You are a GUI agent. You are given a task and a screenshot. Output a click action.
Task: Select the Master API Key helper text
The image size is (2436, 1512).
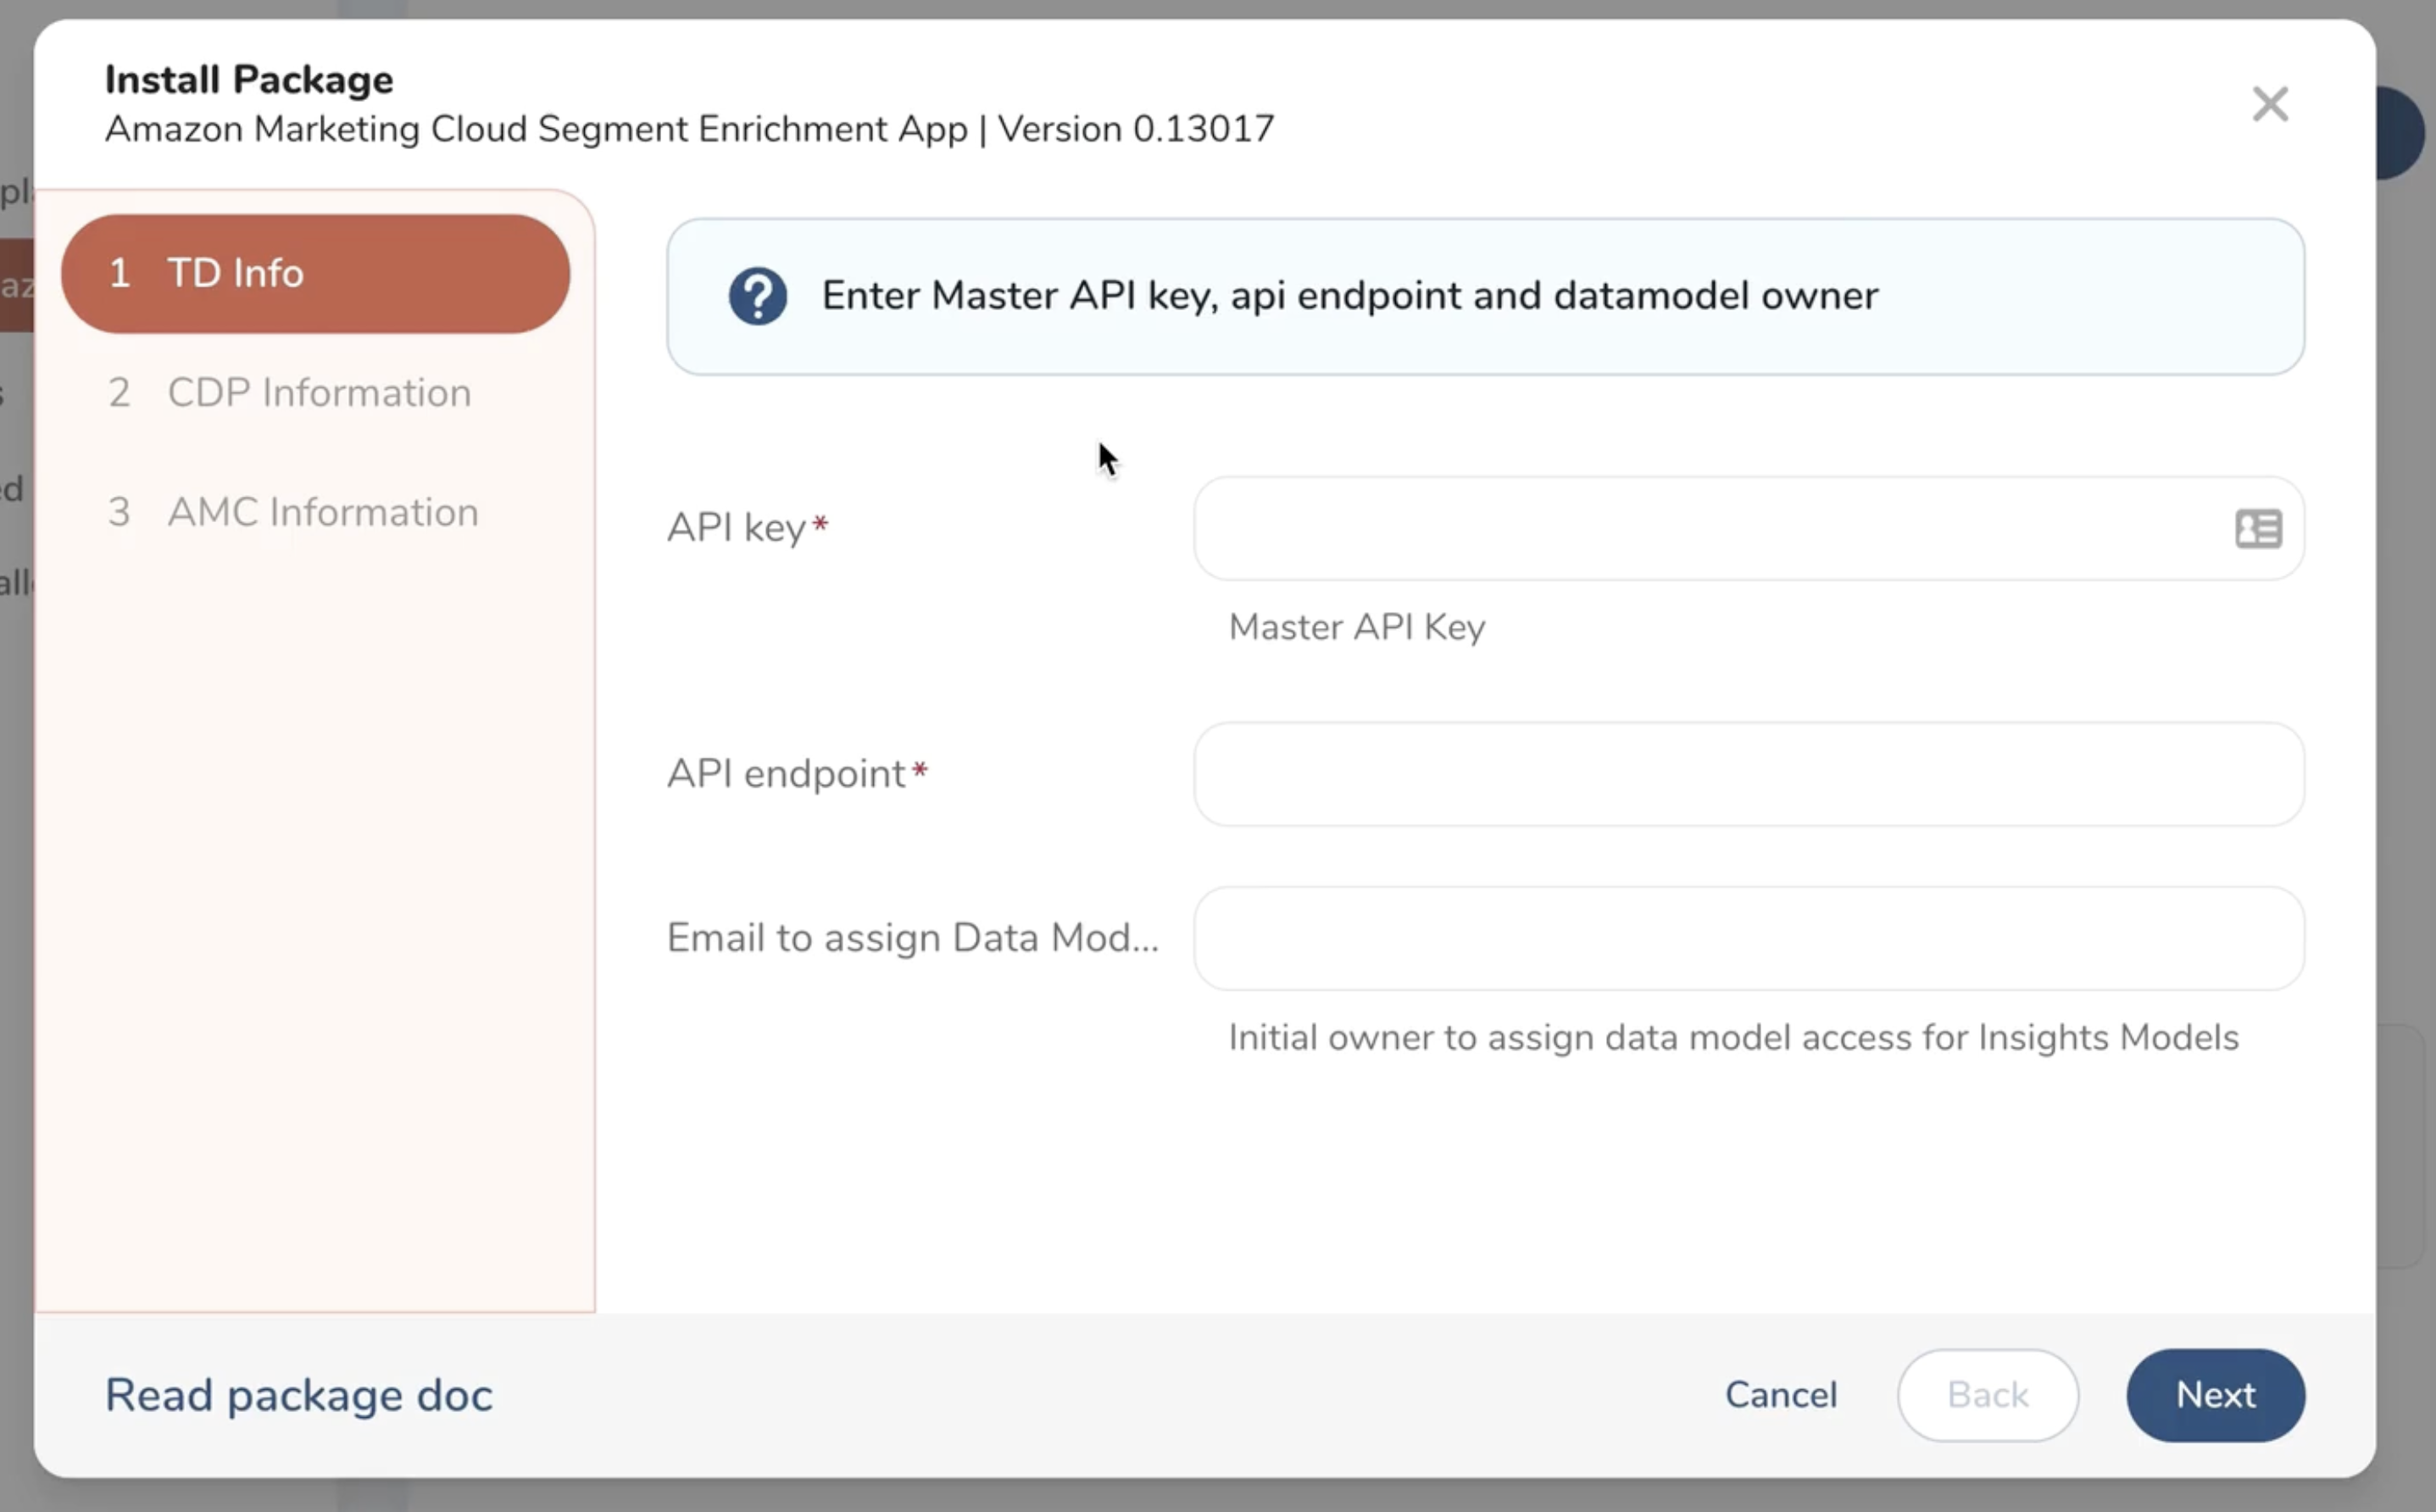[1356, 627]
